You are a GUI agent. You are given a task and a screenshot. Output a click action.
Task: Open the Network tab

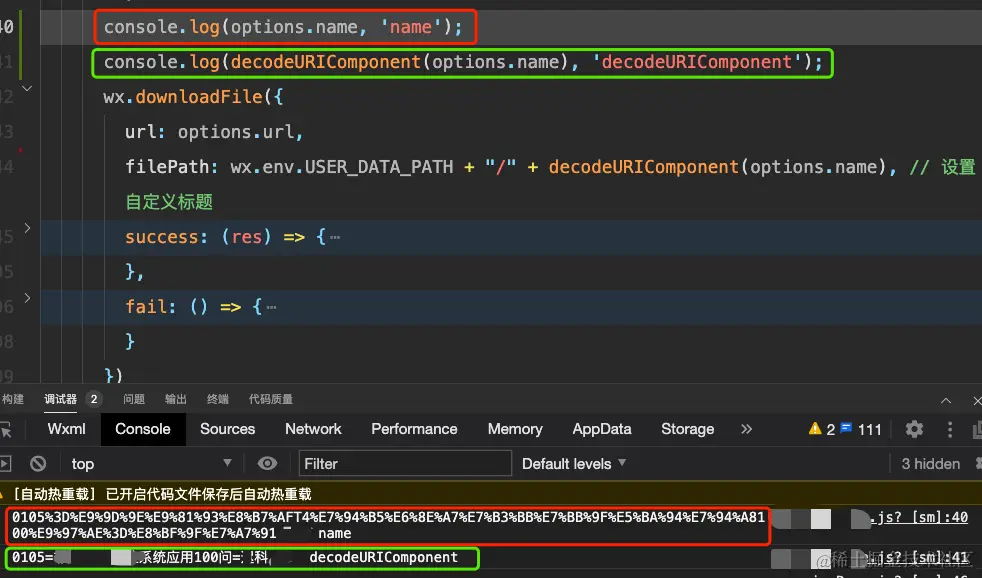click(x=313, y=429)
